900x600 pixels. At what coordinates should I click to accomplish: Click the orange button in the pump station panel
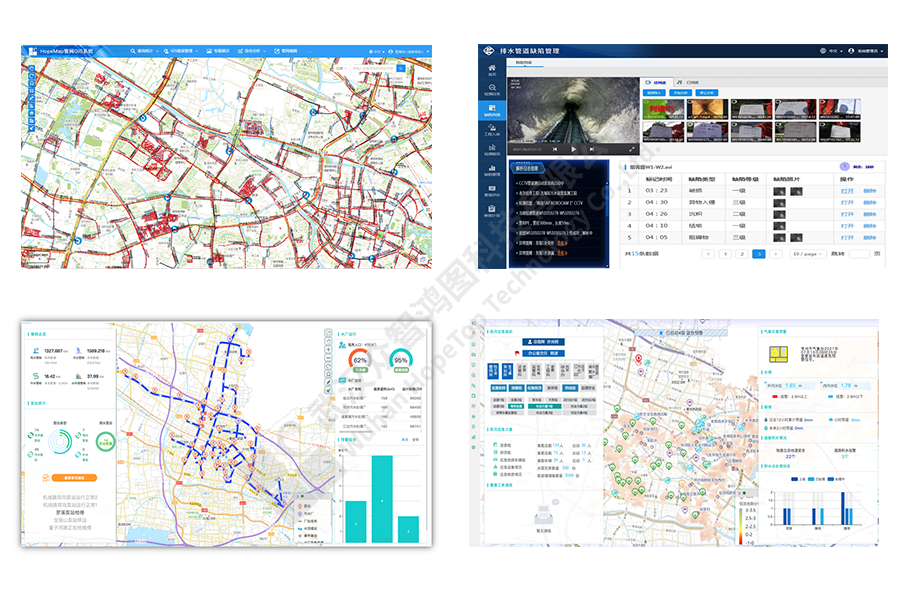74,478
